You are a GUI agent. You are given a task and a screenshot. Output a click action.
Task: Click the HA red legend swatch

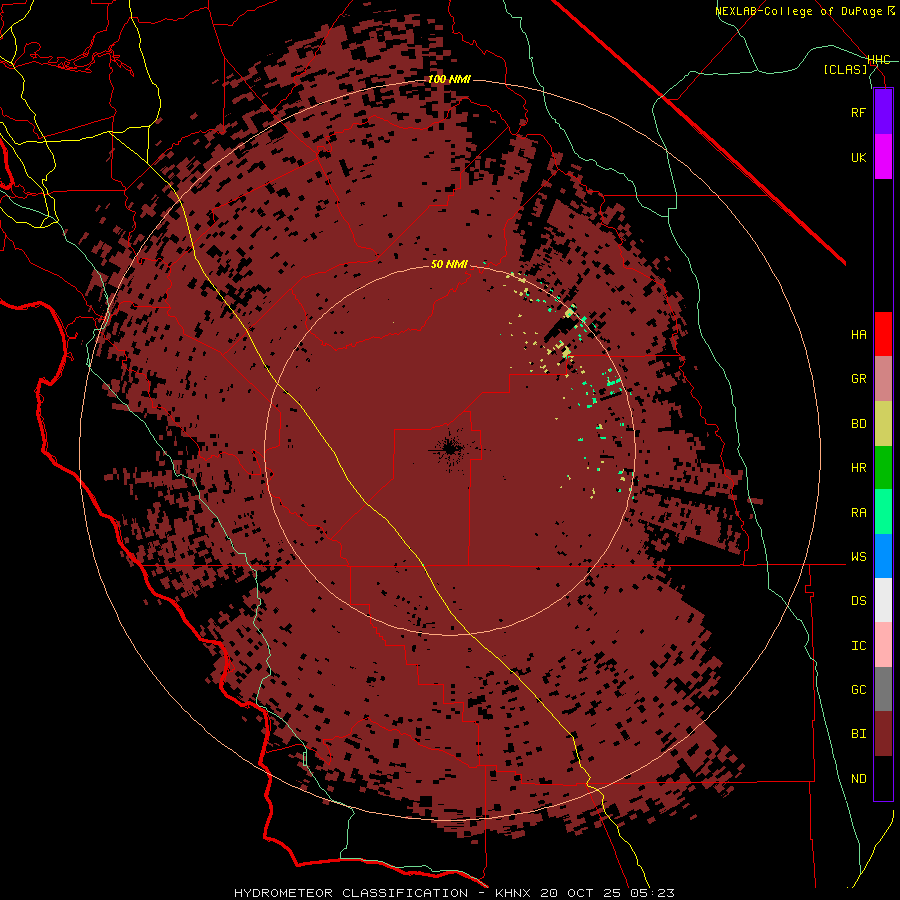(883, 334)
